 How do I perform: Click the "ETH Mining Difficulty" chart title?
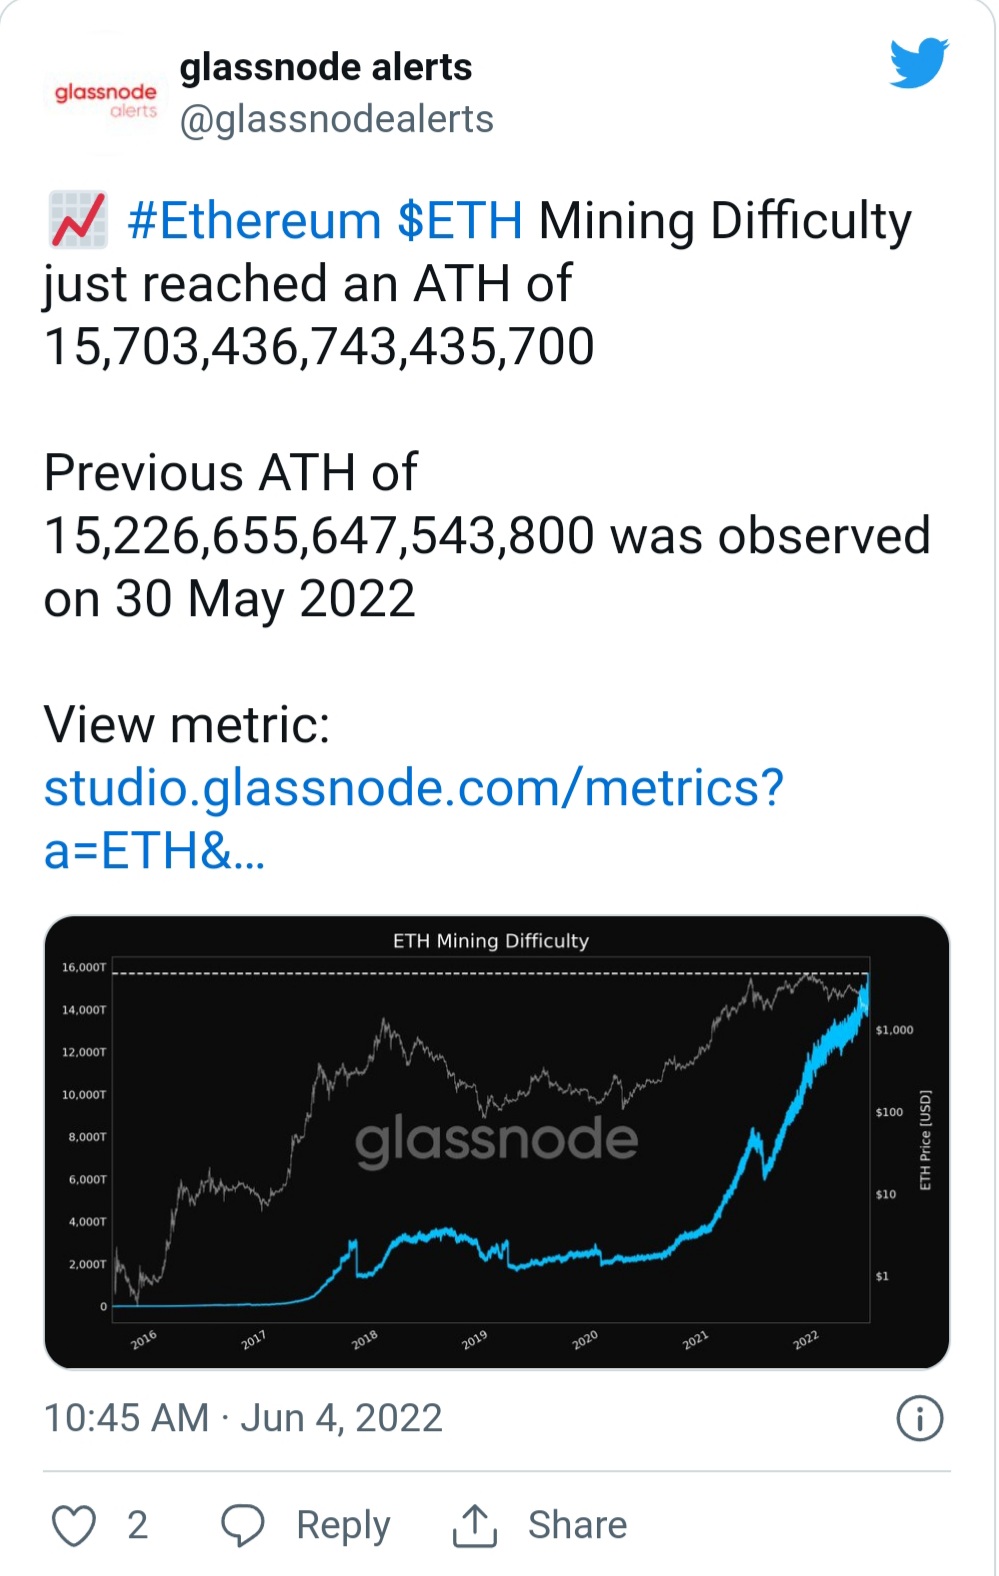tap(491, 941)
